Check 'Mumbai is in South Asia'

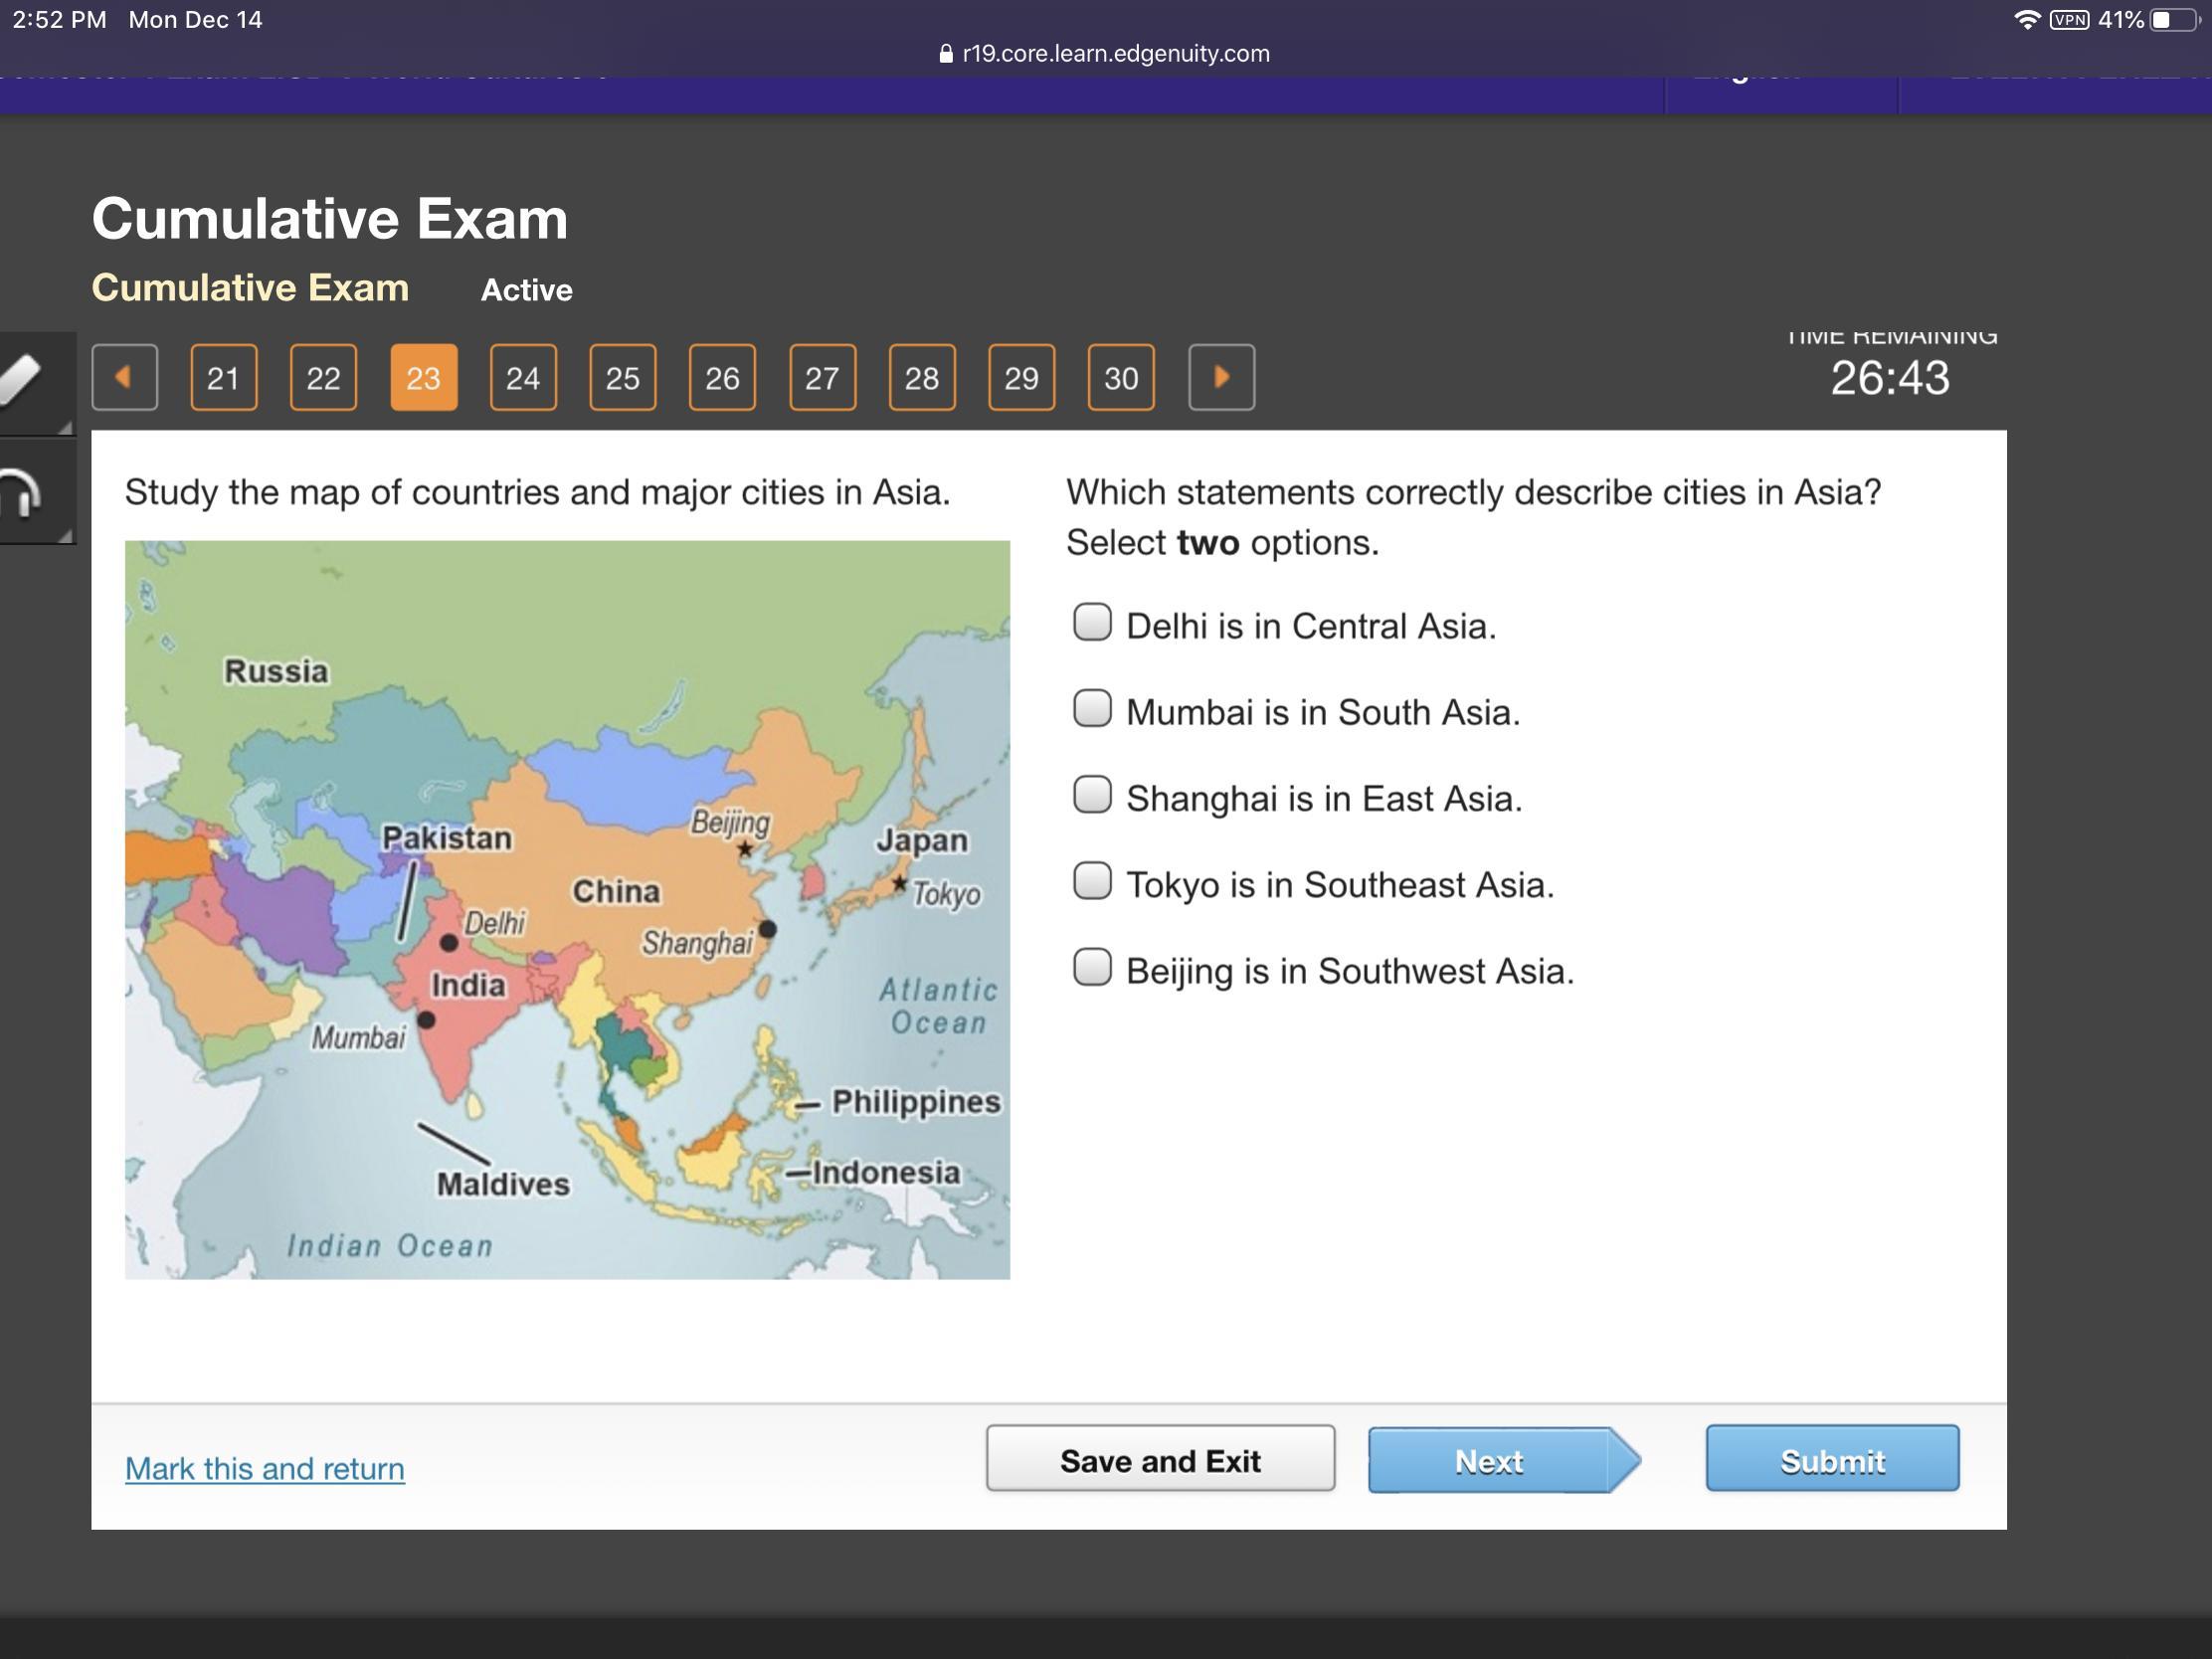pyautogui.click(x=1091, y=708)
